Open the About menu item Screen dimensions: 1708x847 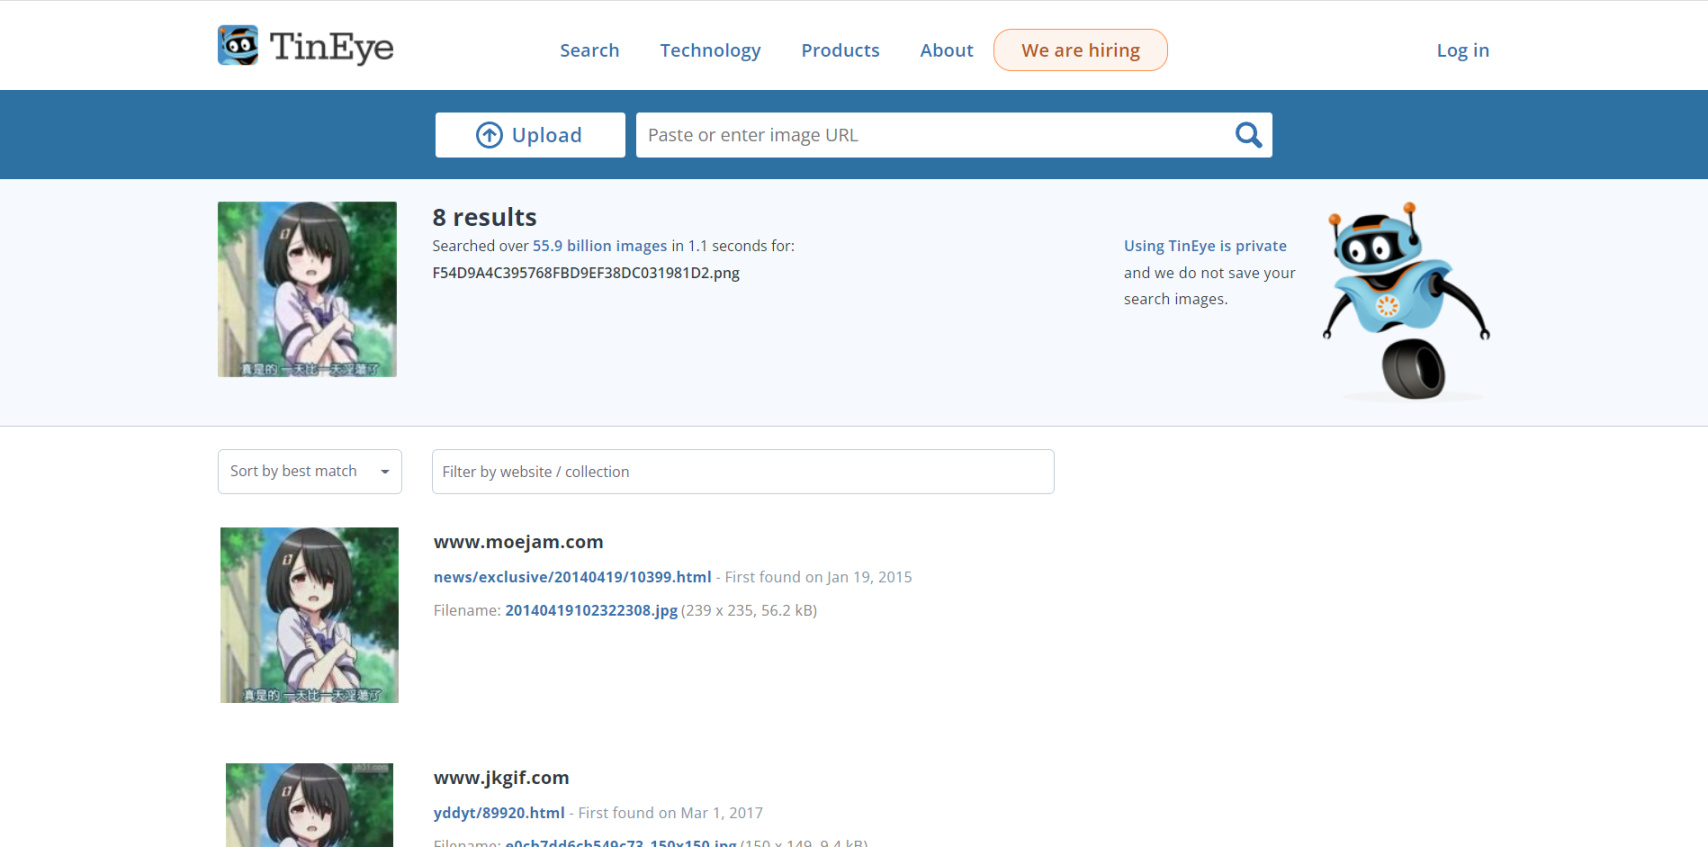click(946, 50)
